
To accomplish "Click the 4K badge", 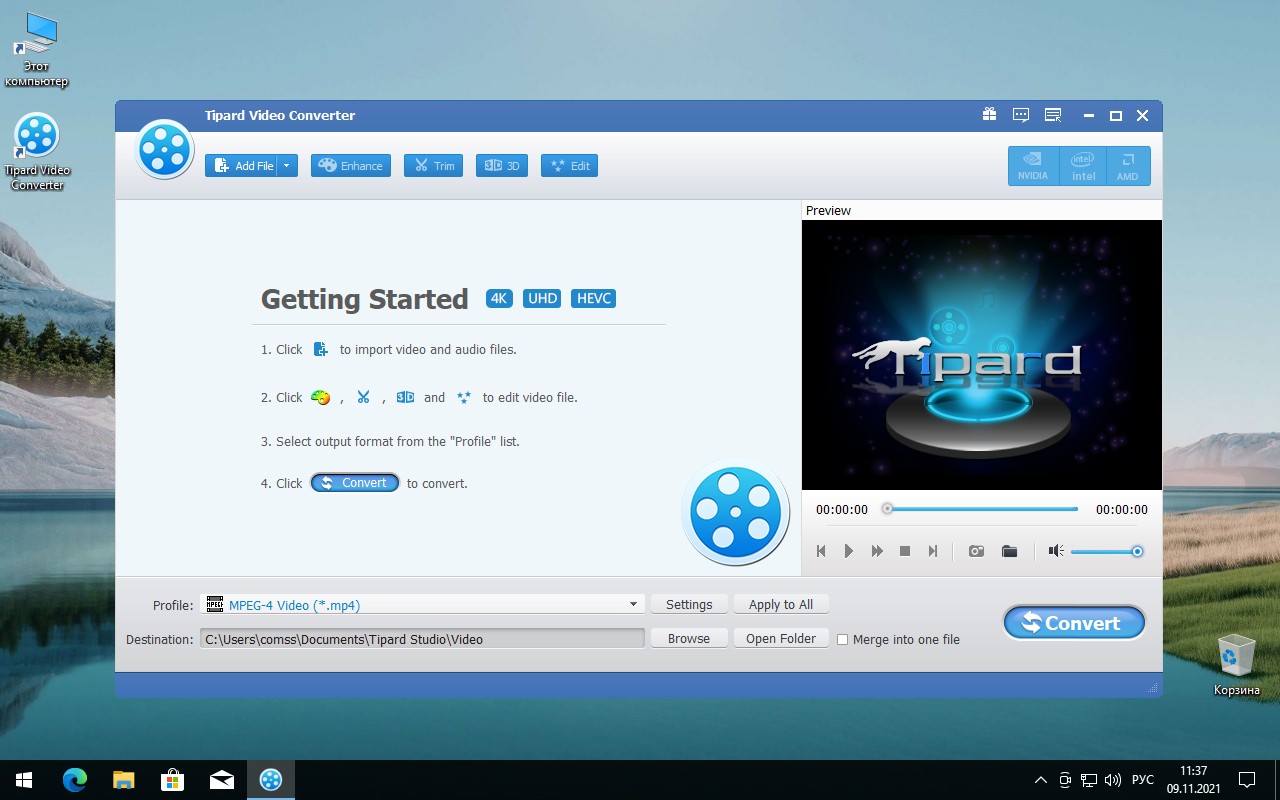I will [499, 298].
